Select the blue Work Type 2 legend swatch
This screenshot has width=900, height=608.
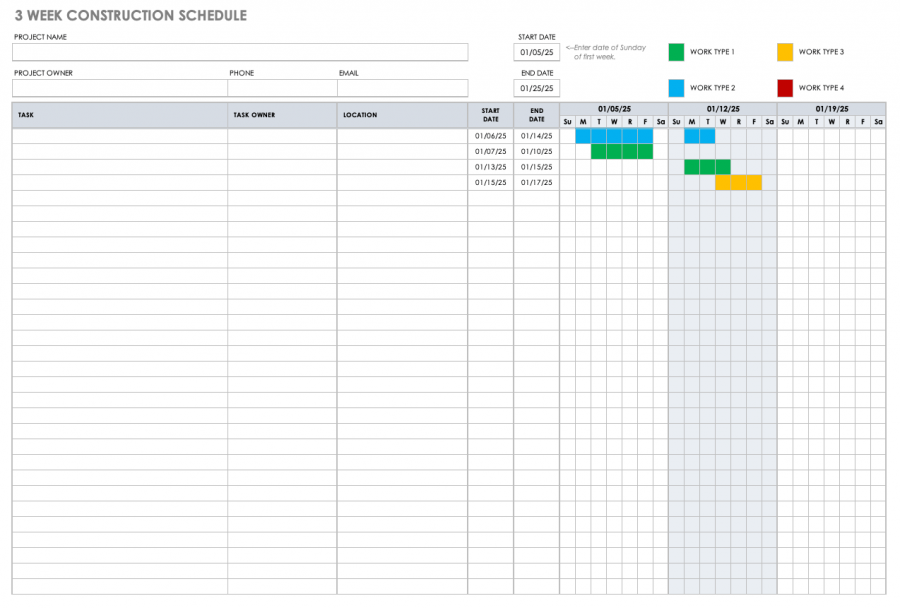(x=677, y=88)
